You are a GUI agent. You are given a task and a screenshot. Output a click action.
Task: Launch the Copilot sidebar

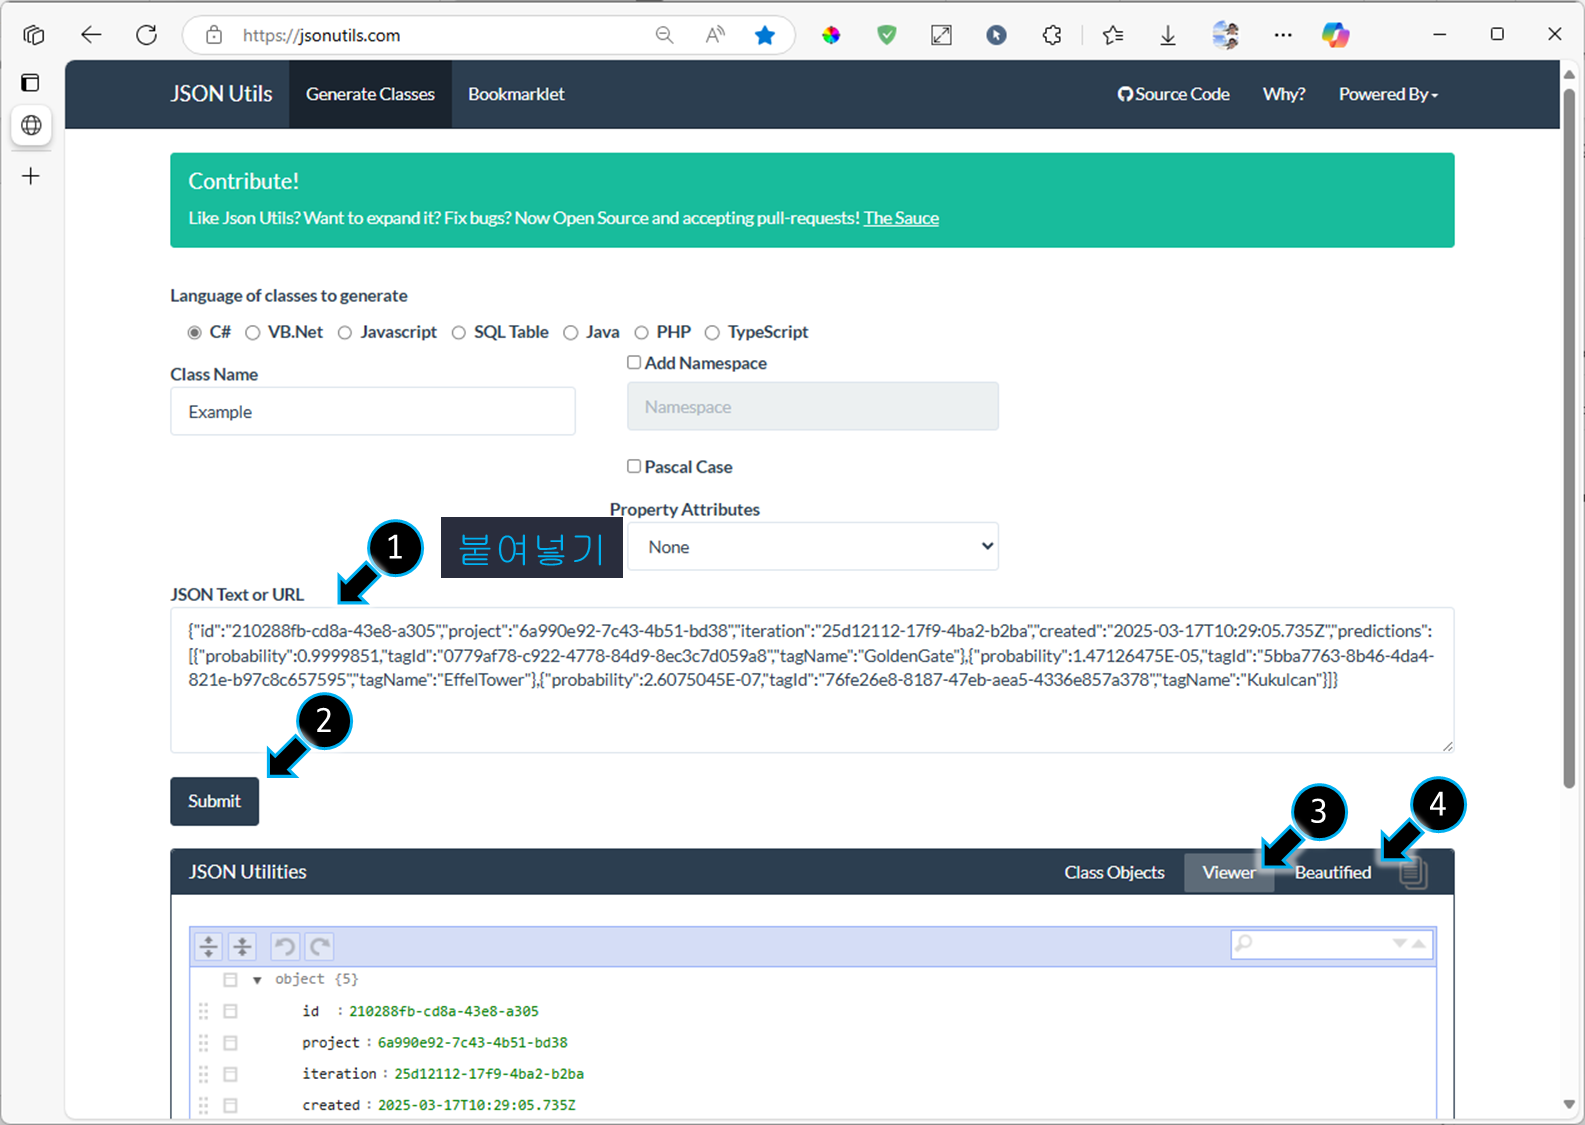[x=1336, y=35]
